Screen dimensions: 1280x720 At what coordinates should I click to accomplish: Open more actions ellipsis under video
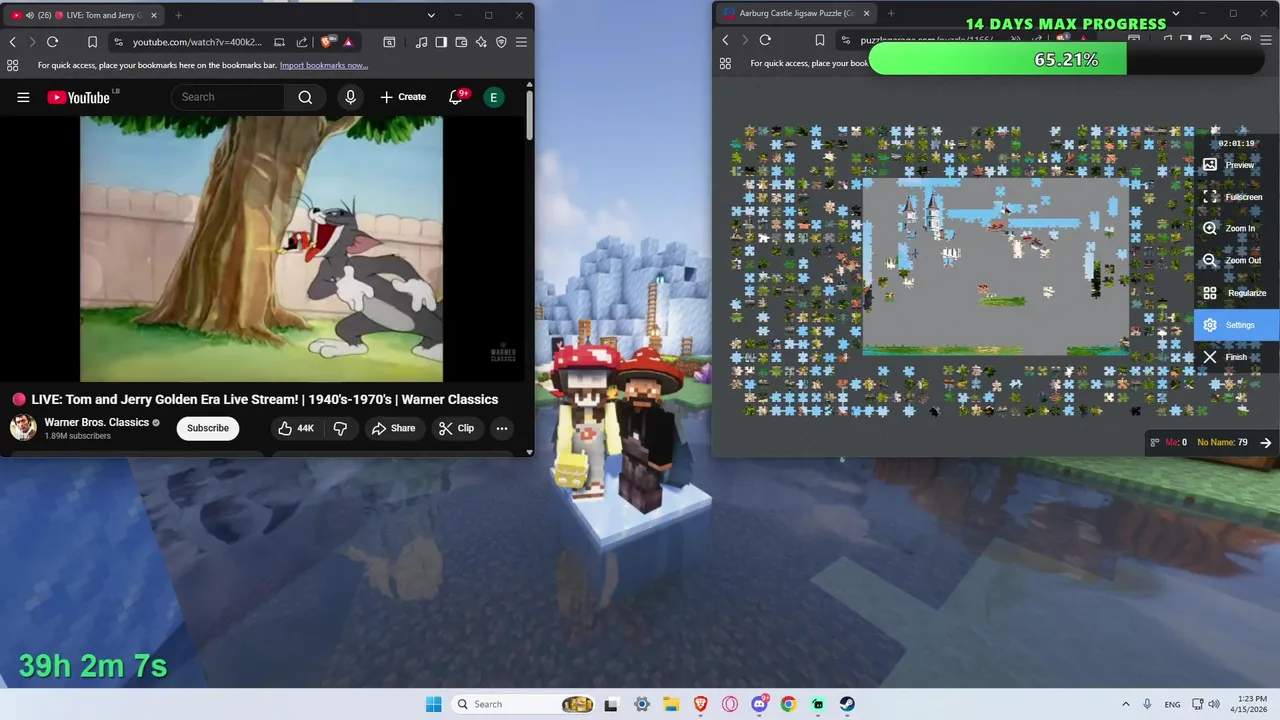coord(502,428)
